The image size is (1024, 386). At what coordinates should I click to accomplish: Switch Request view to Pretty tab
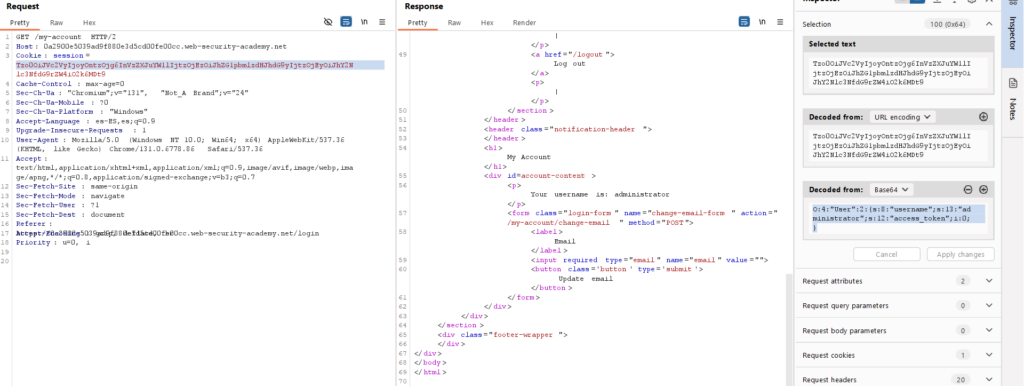click(x=20, y=23)
